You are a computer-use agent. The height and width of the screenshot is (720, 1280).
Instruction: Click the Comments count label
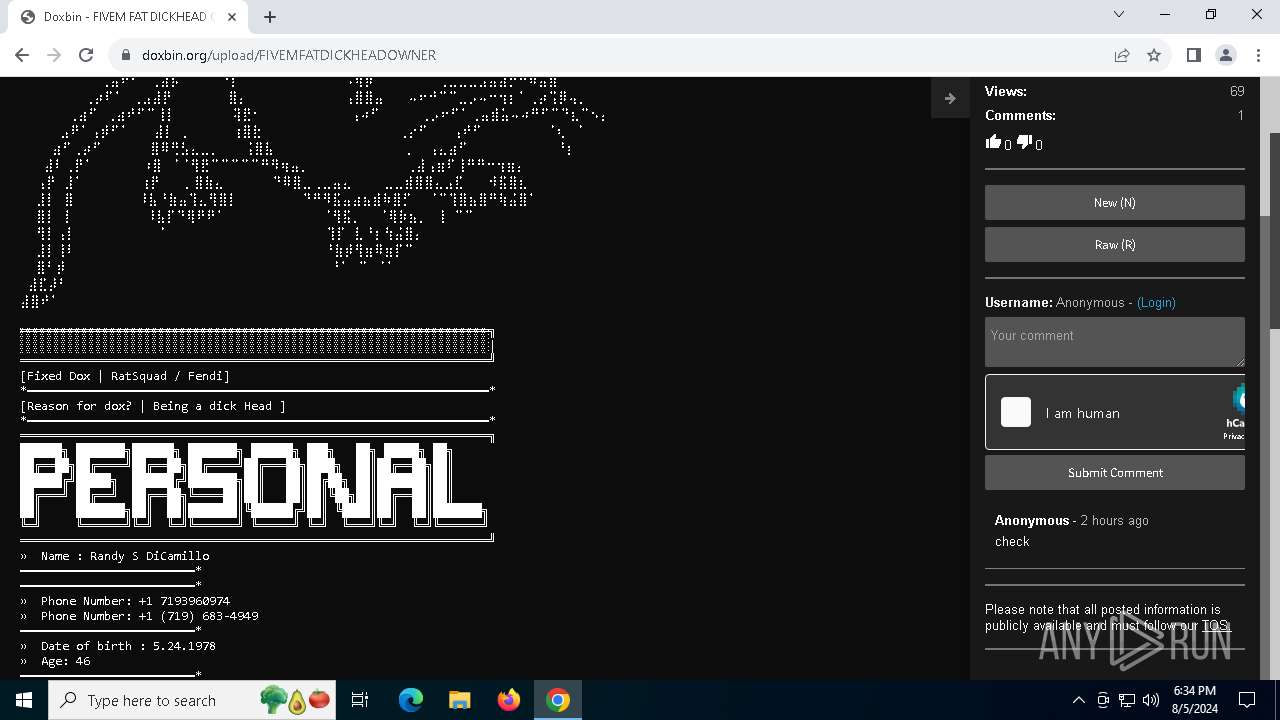point(1020,115)
